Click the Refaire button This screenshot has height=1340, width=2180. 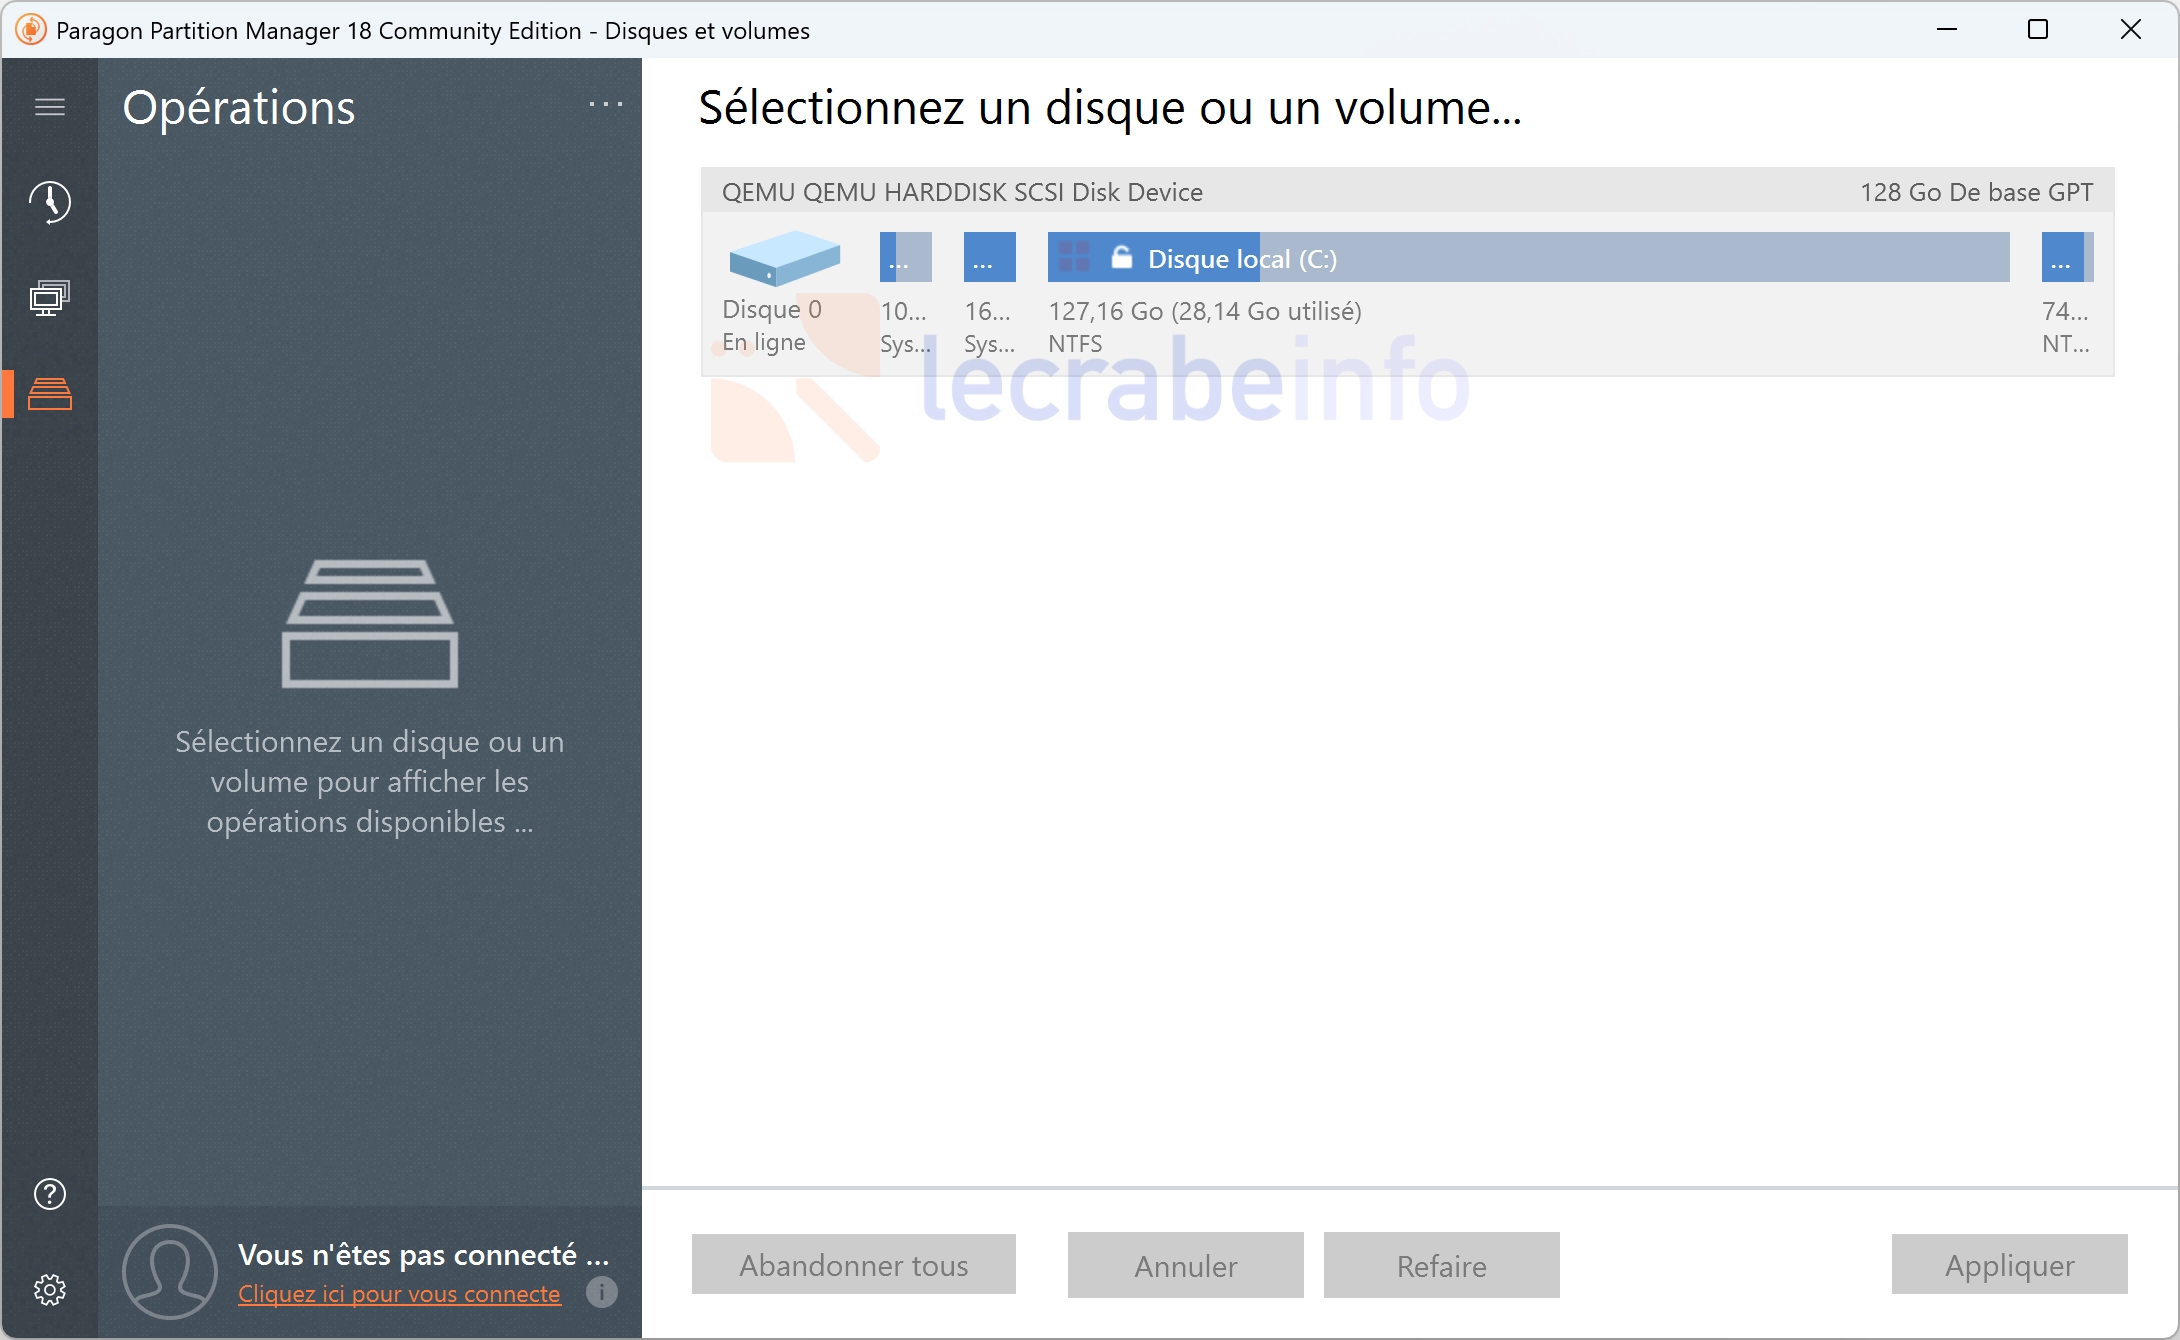pos(1441,1265)
